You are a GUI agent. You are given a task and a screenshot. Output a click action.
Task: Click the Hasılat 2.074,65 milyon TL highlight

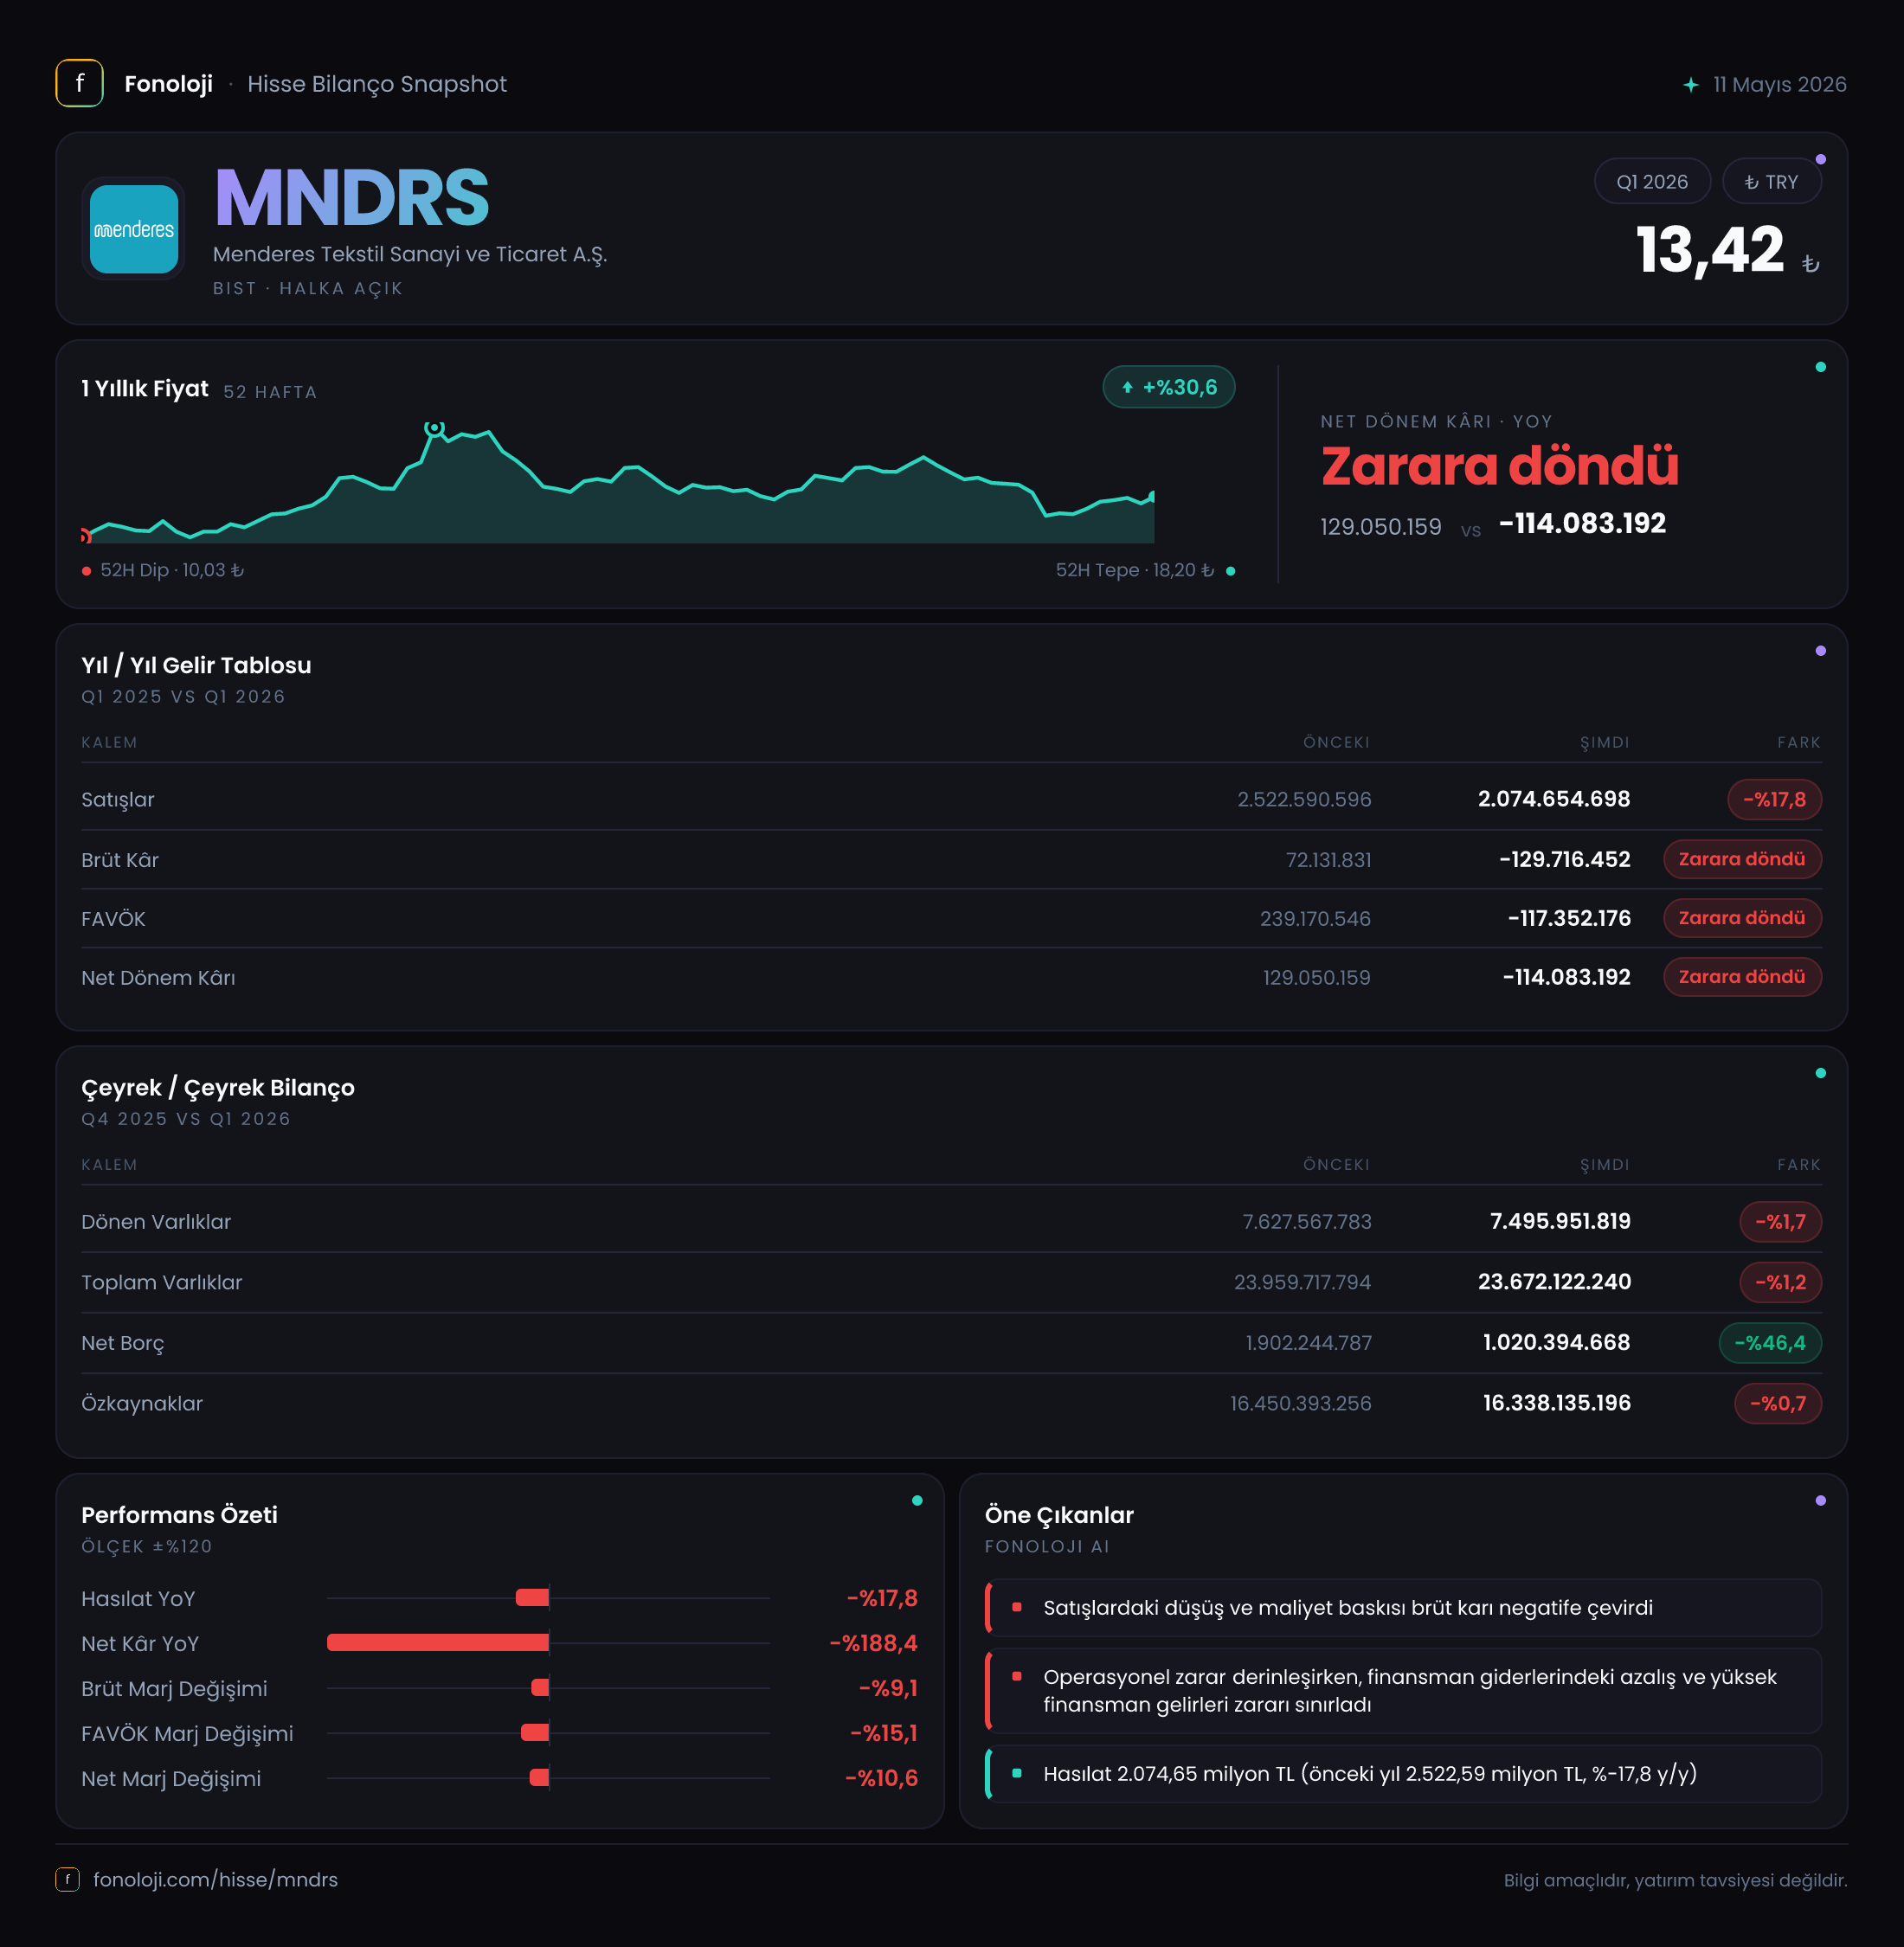coord(1403,1773)
